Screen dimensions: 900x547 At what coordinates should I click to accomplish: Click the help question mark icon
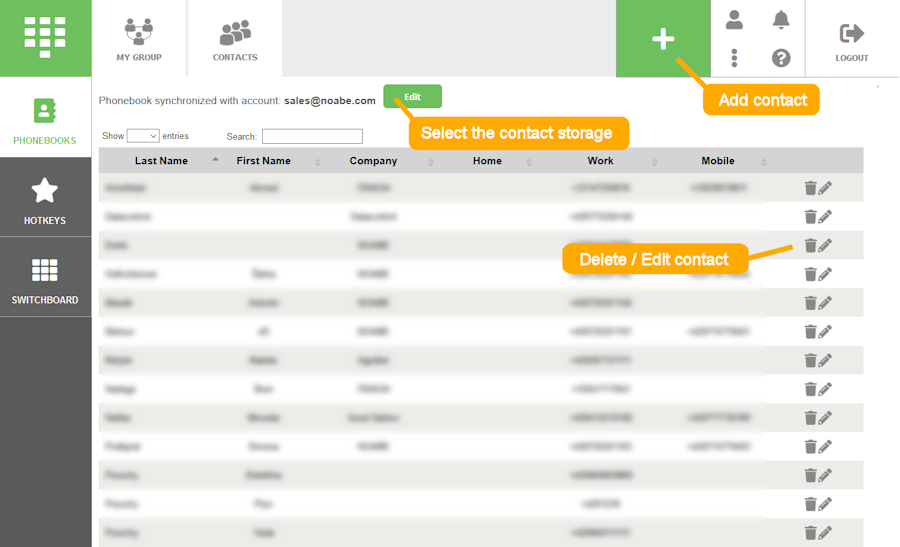pos(781,58)
